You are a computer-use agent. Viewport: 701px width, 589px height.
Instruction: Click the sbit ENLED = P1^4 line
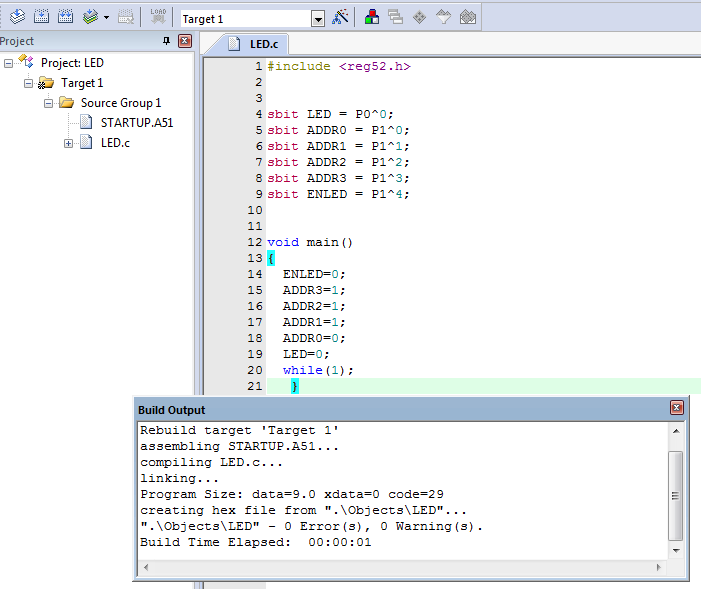338,194
